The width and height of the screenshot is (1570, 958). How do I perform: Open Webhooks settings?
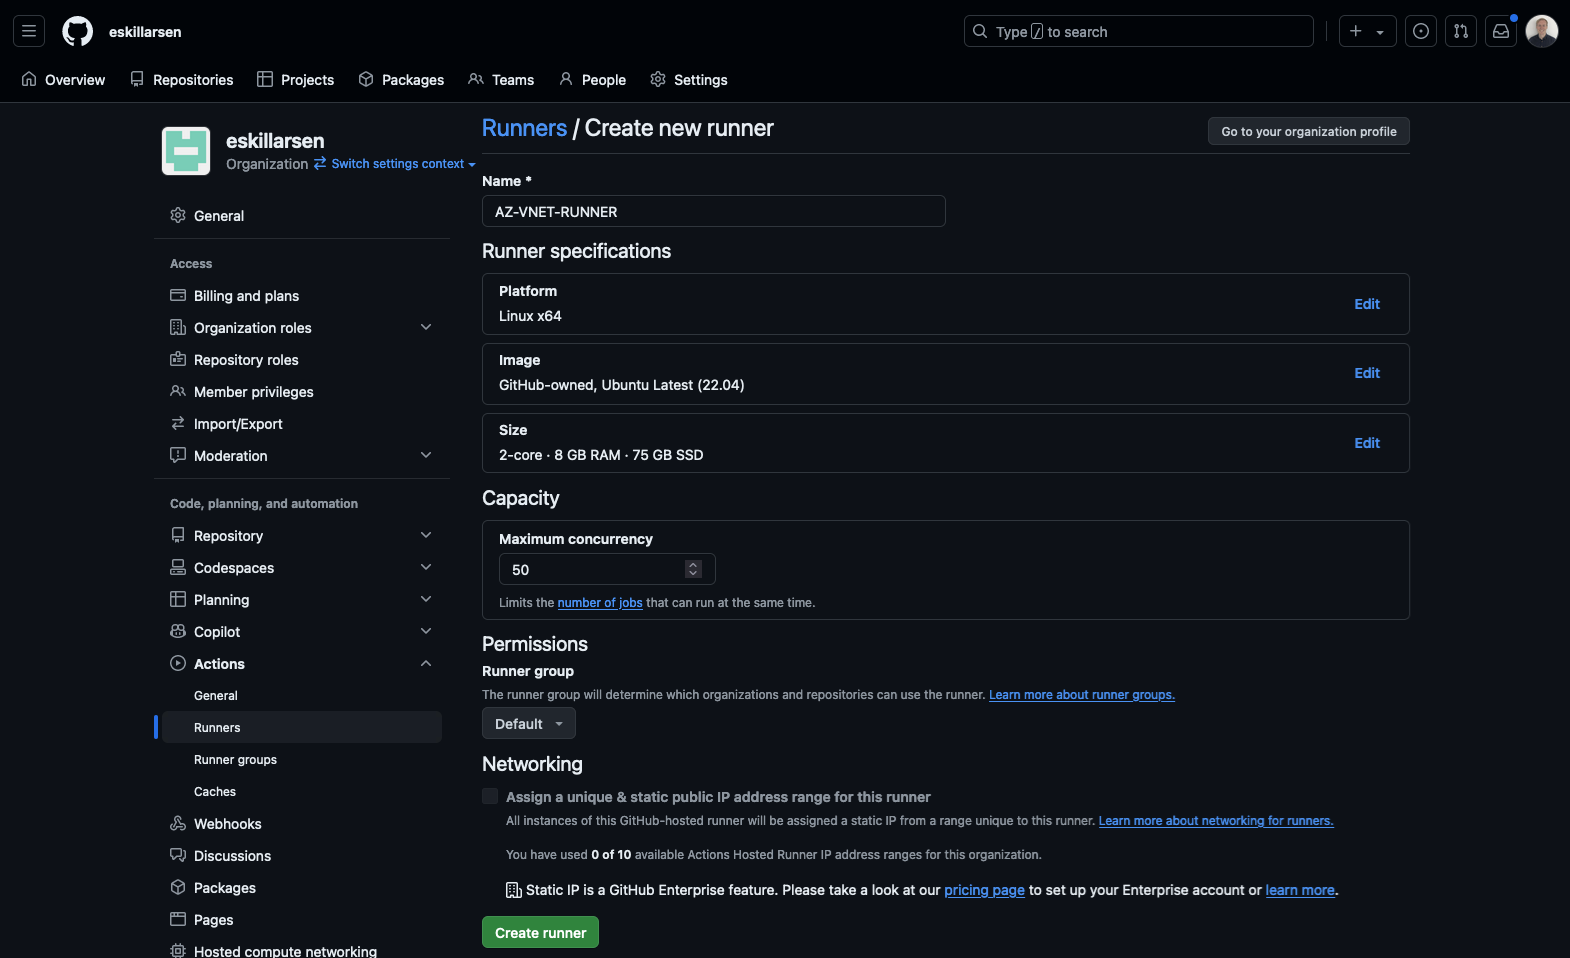tap(302, 823)
